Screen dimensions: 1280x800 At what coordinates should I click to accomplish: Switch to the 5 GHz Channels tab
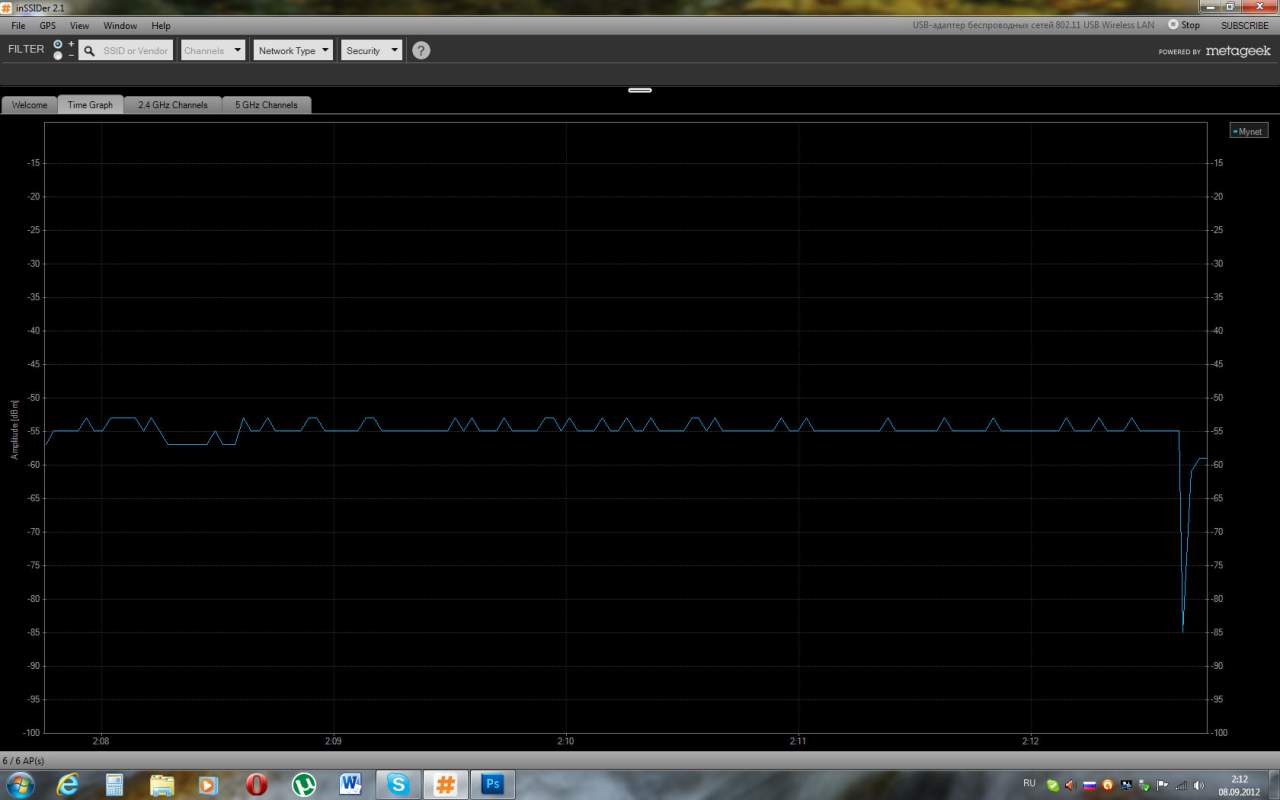tap(266, 105)
